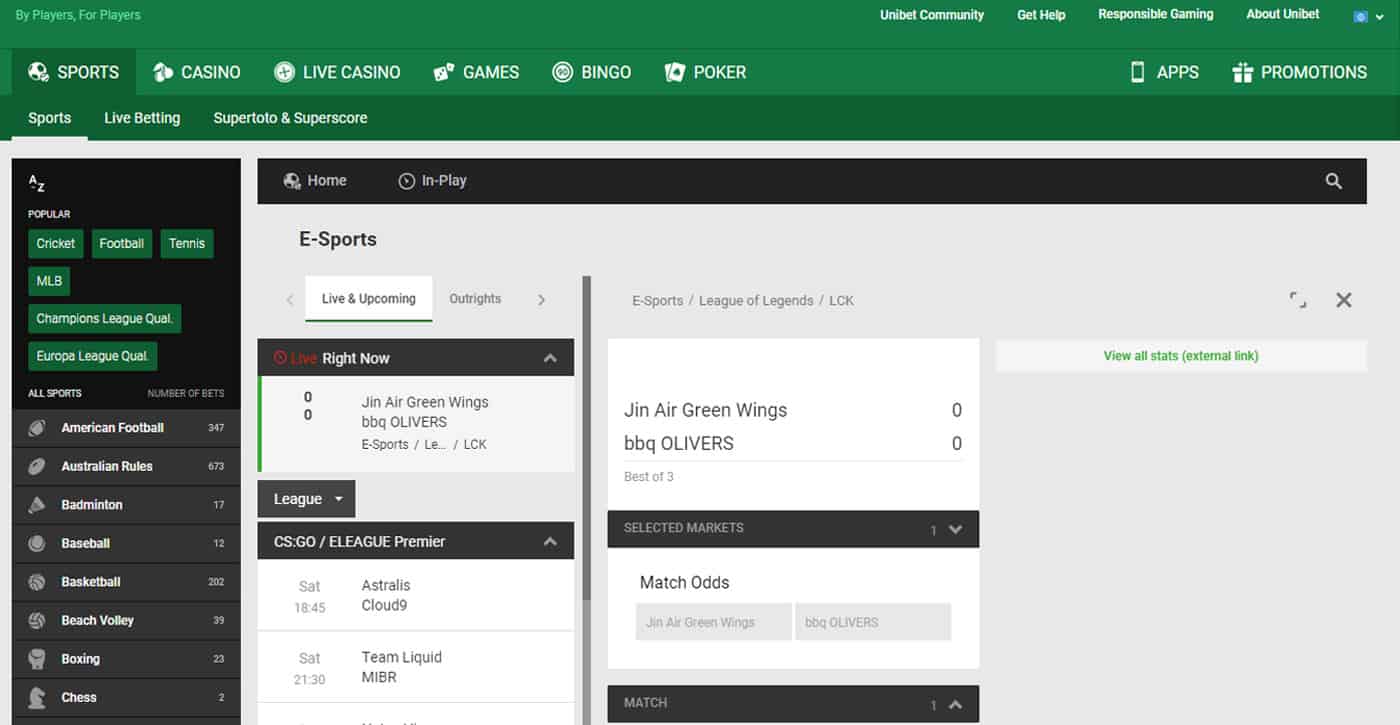This screenshot has width=1400, height=725.
Task: Switch to Live Betting sub-tab
Action: [x=142, y=118]
